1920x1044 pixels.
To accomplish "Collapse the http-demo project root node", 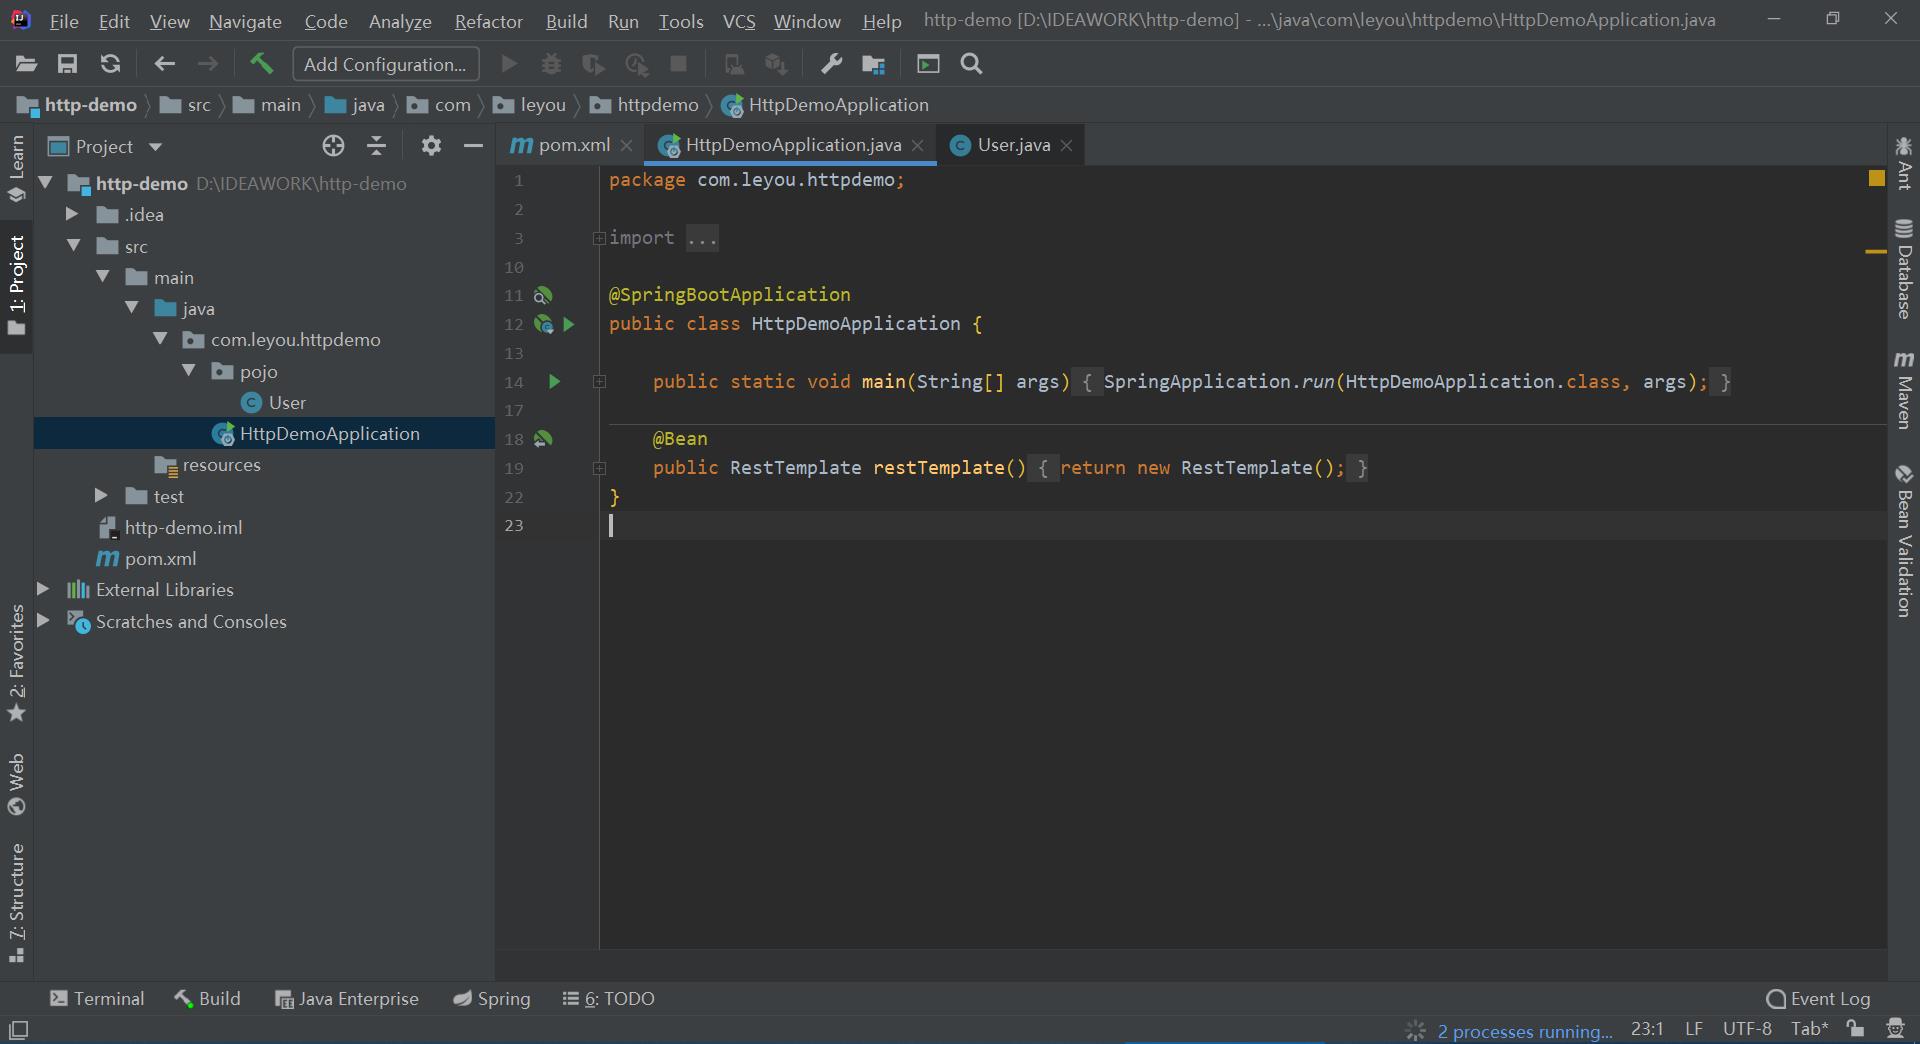I will (46, 183).
